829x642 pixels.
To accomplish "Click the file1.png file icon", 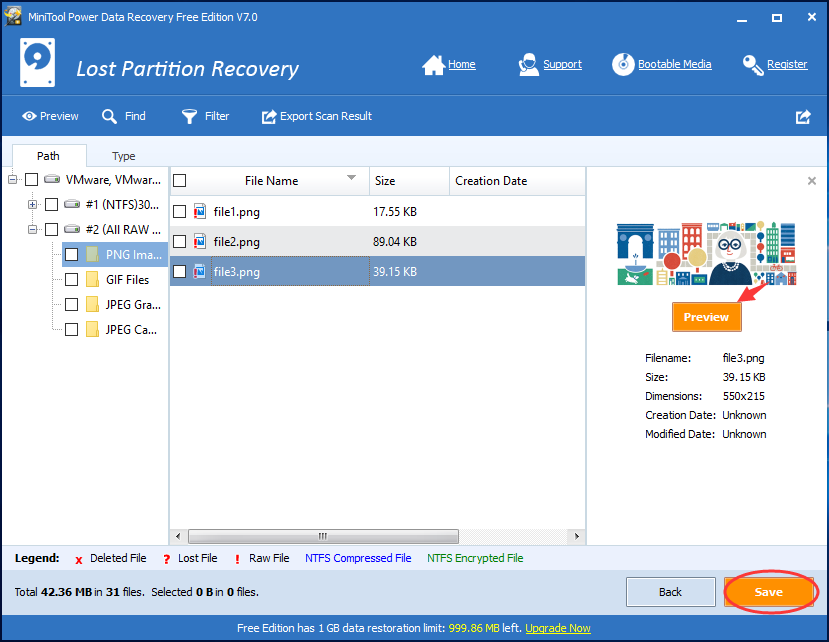I will click(x=199, y=212).
